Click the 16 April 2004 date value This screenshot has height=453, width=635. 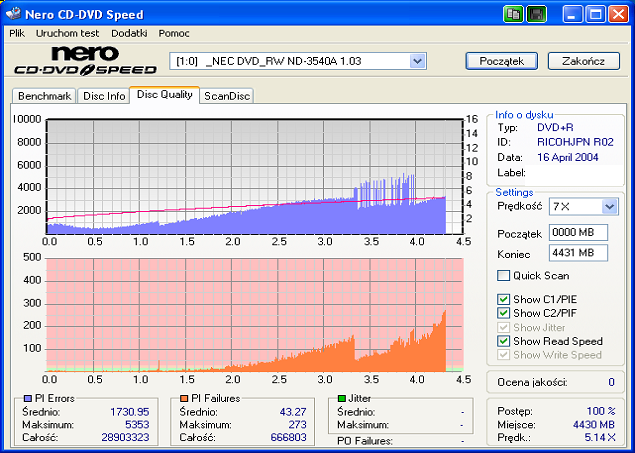(568, 157)
